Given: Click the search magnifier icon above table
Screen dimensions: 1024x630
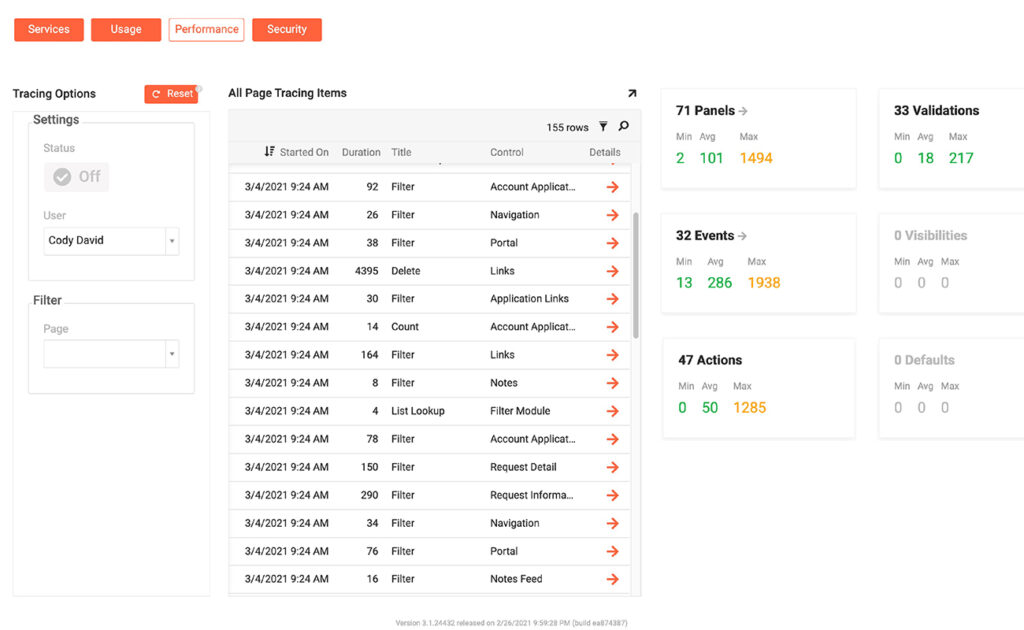Looking at the screenshot, I should click(624, 127).
